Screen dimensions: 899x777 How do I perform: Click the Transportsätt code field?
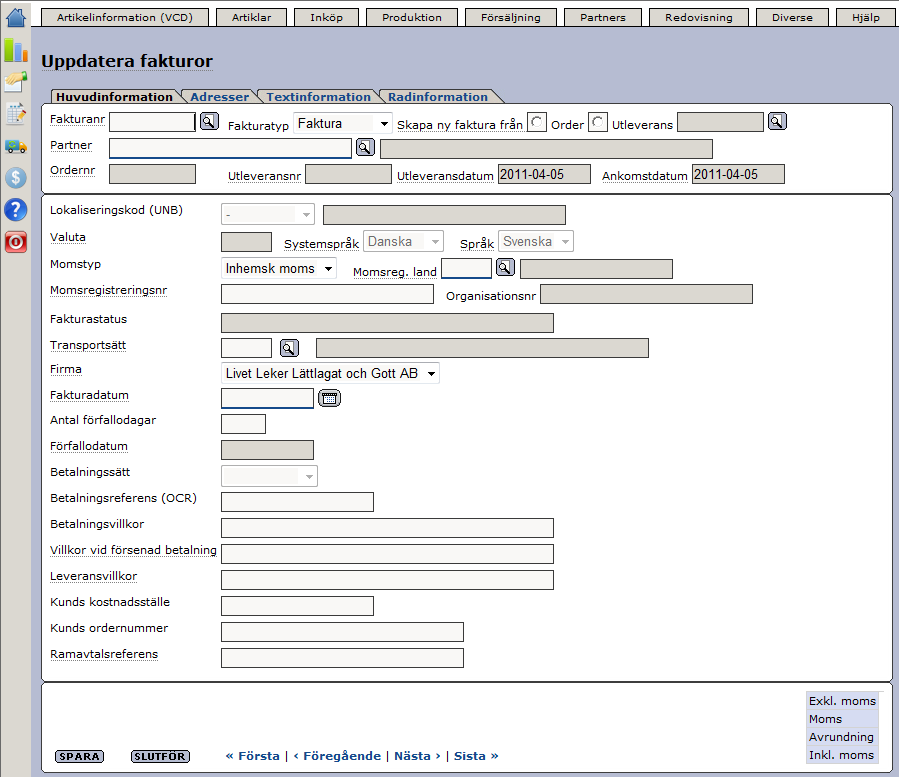tap(247, 347)
